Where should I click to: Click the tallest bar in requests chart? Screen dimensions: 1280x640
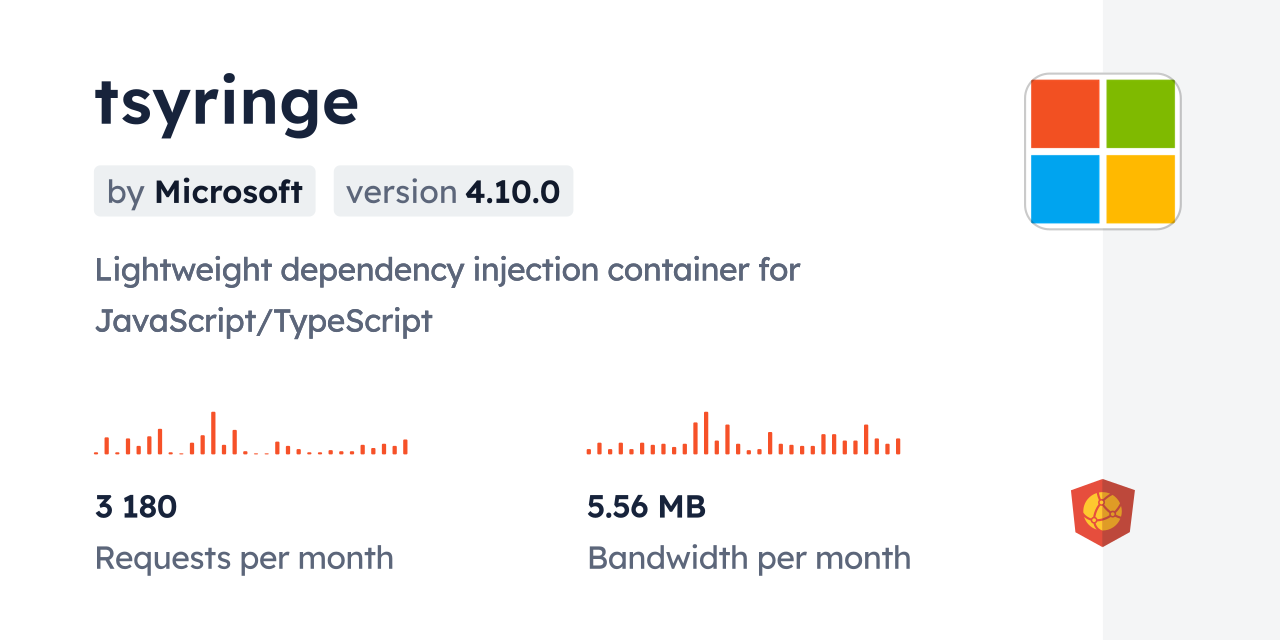[213, 434]
